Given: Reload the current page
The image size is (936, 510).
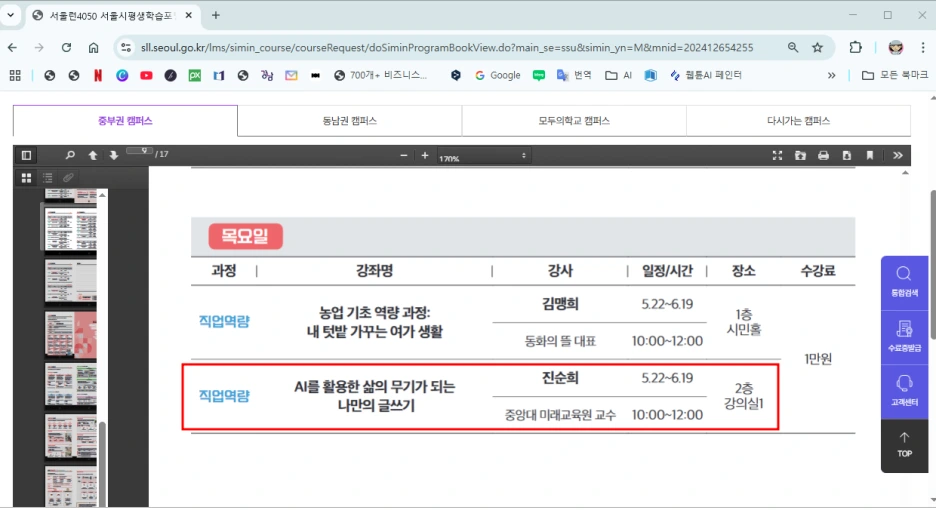Looking at the screenshot, I should 66,48.
